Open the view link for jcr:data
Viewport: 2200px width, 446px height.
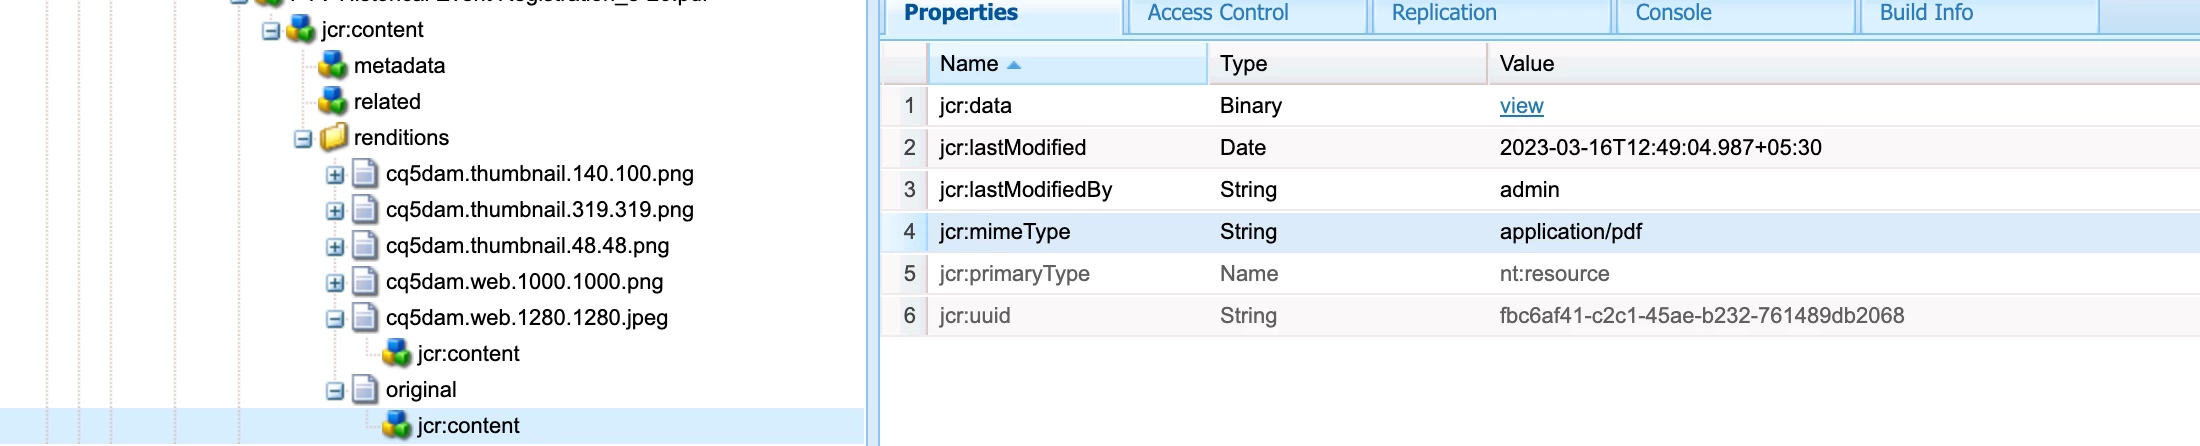1521,106
